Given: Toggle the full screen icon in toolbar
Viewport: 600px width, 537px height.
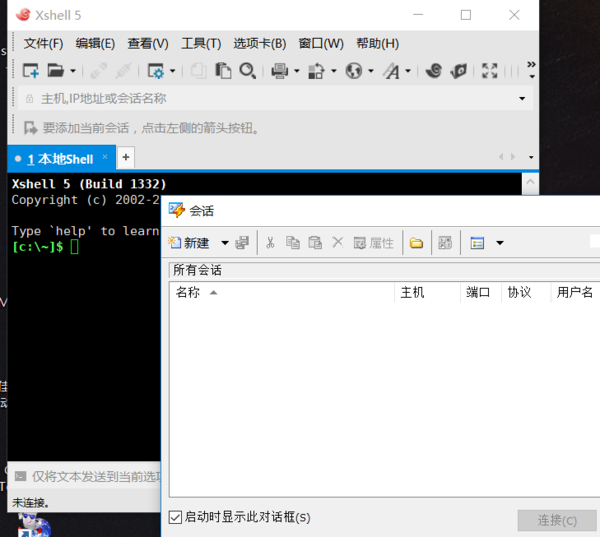Looking at the screenshot, I should tap(490, 71).
